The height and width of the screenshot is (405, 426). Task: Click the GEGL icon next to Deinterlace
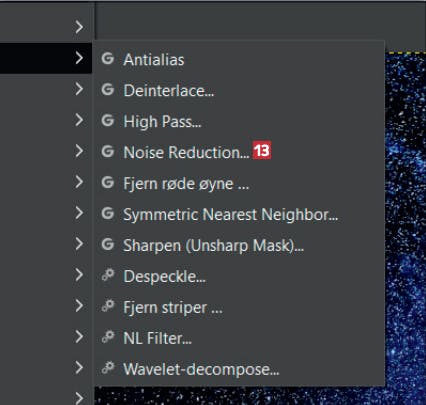pos(108,90)
